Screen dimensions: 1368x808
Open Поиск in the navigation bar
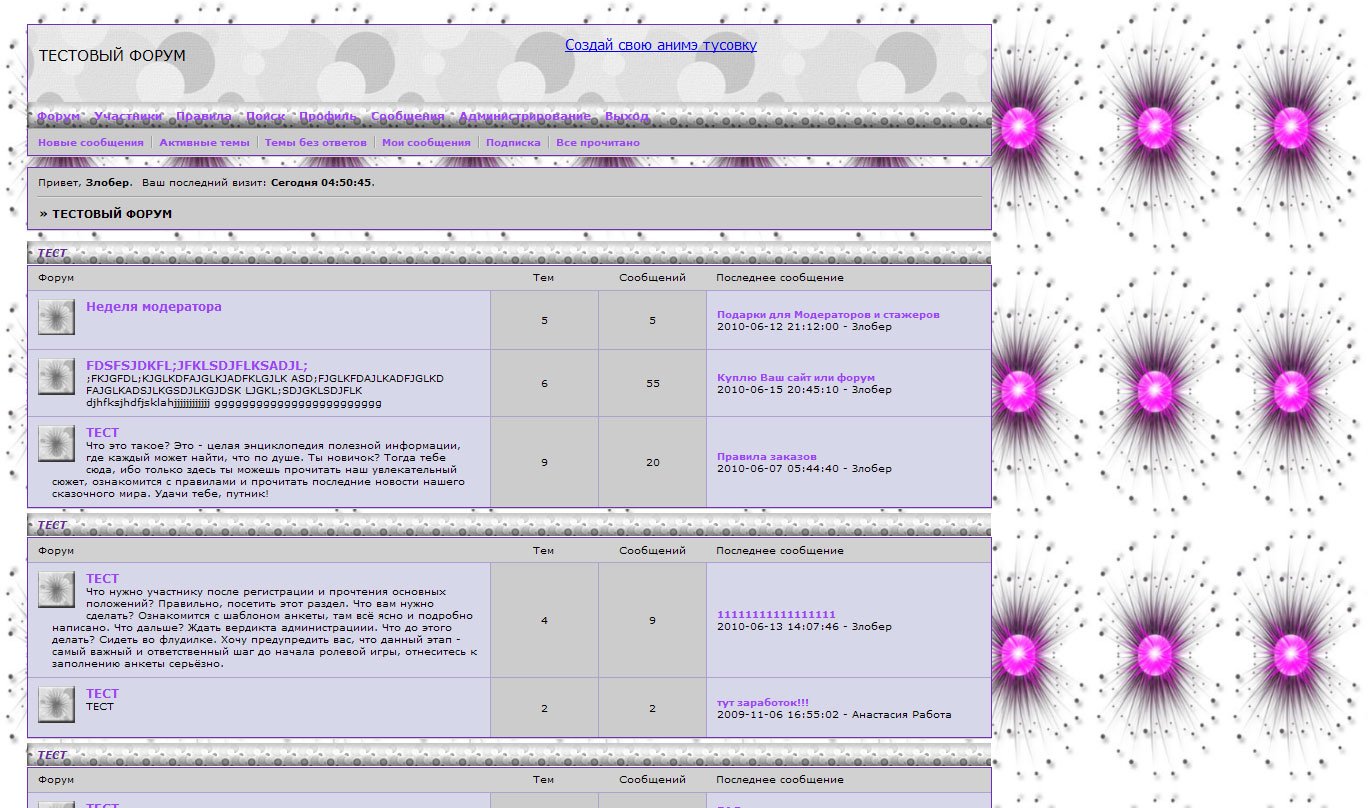point(265,116)
